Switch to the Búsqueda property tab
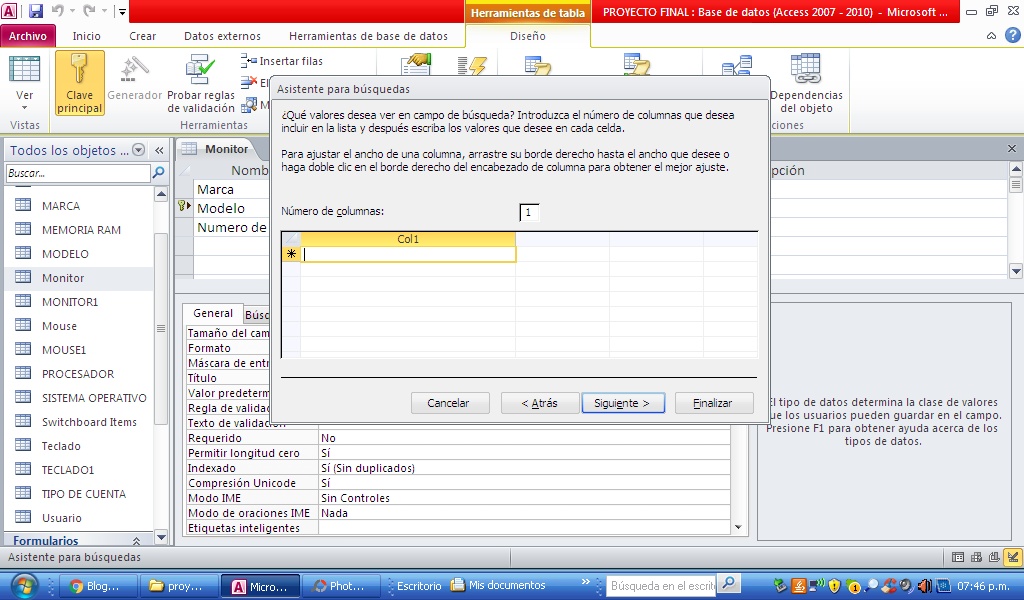 256,313
